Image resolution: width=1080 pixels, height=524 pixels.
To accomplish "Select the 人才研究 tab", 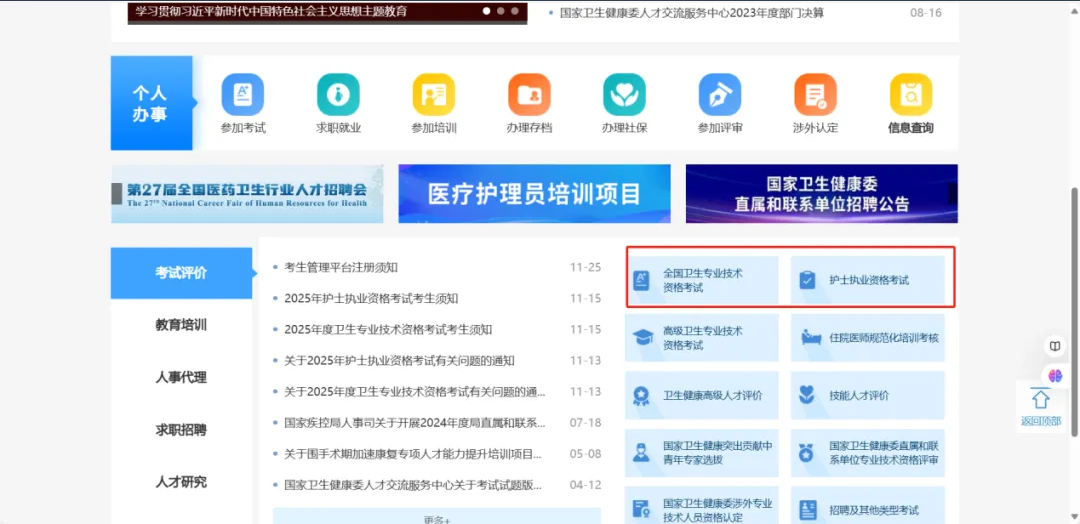I will [x=181, y=482].
